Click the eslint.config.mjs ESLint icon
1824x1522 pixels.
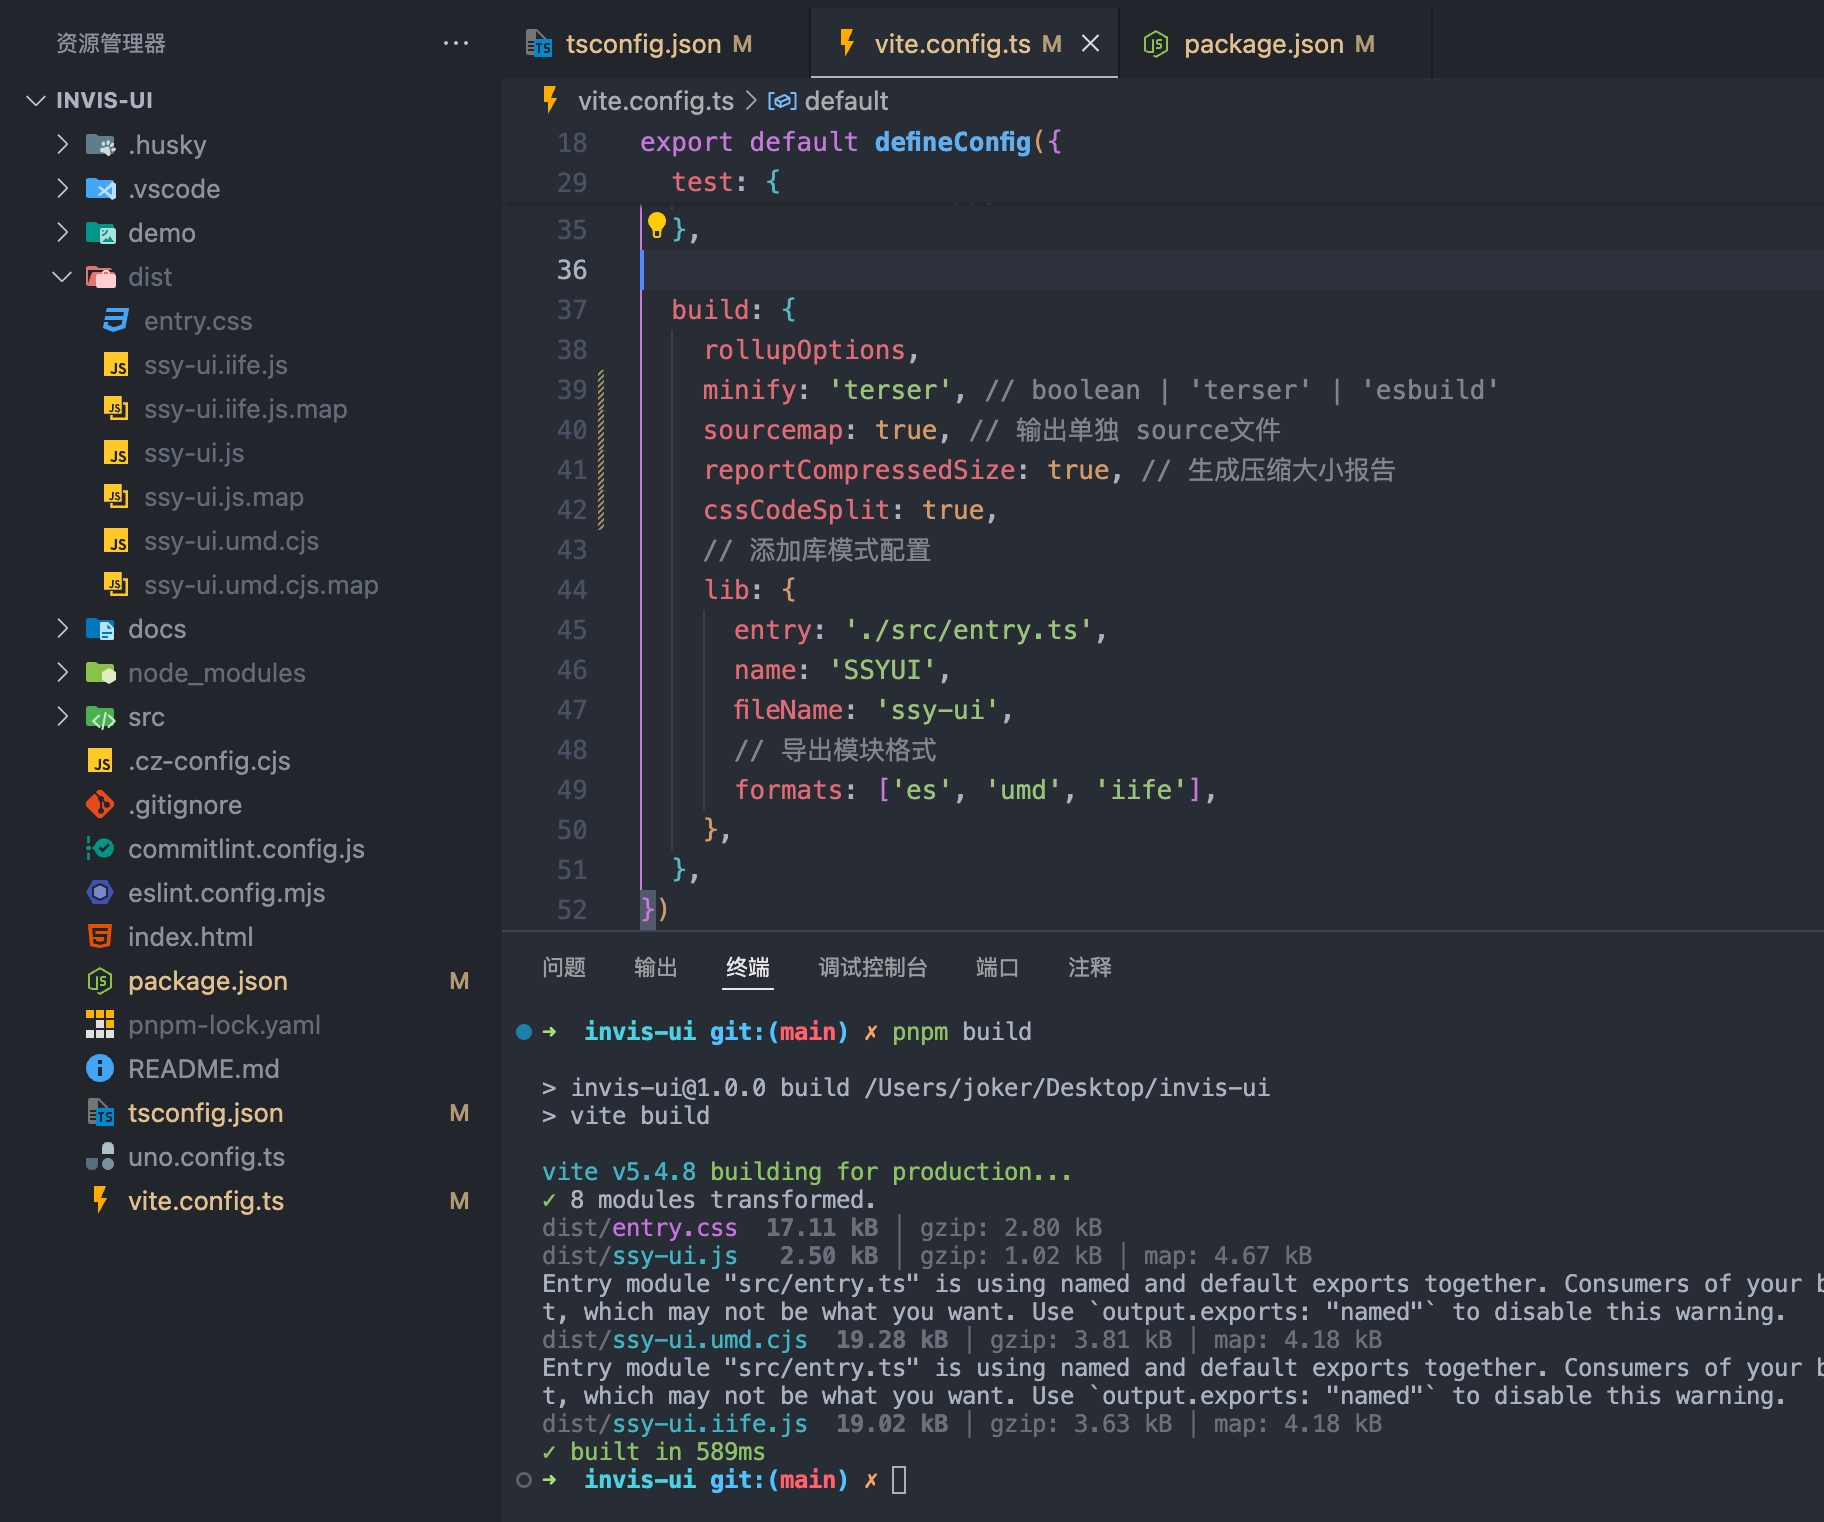click(x=100, y=893)
